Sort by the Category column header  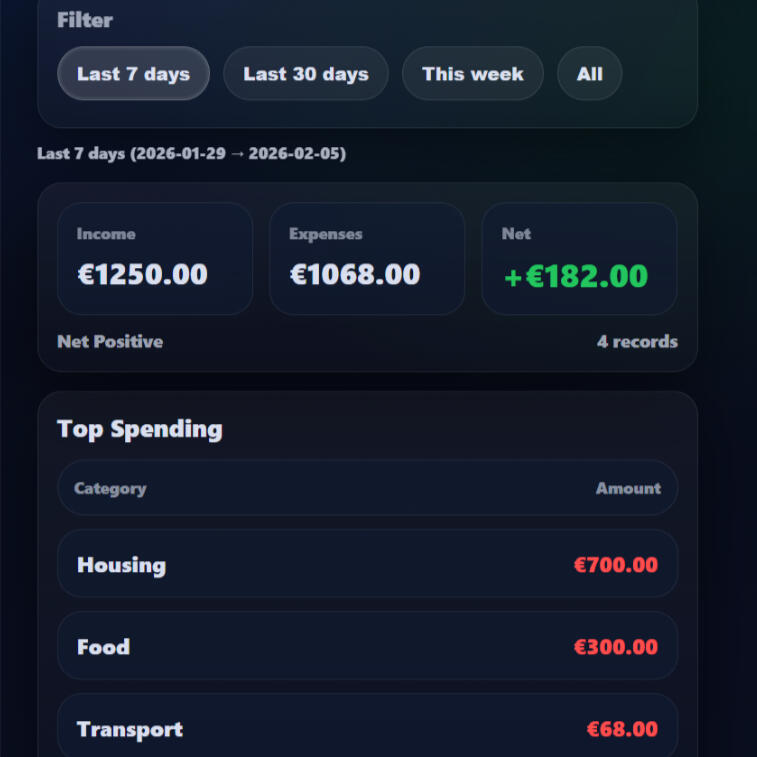coord(110,489)
